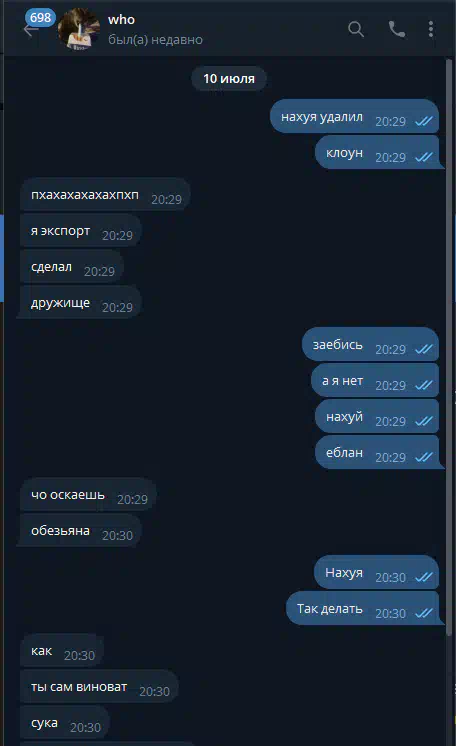Screen dimensions: 456x746
Task: Select the message обезьяна
Action: pos(81,531)
